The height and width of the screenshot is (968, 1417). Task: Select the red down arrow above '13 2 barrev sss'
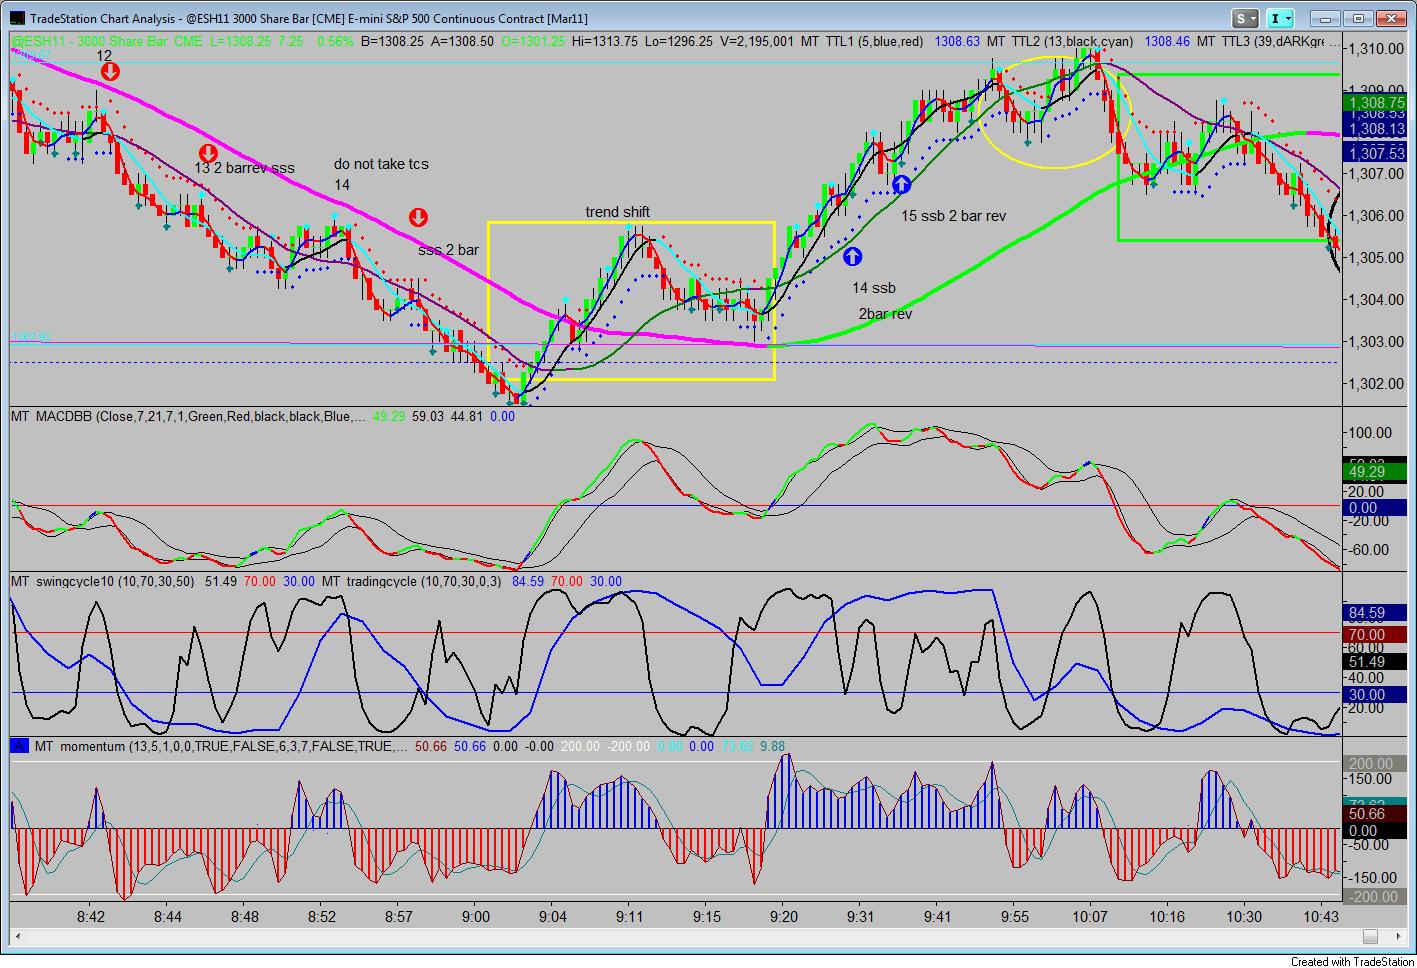[x=208, y=153]
